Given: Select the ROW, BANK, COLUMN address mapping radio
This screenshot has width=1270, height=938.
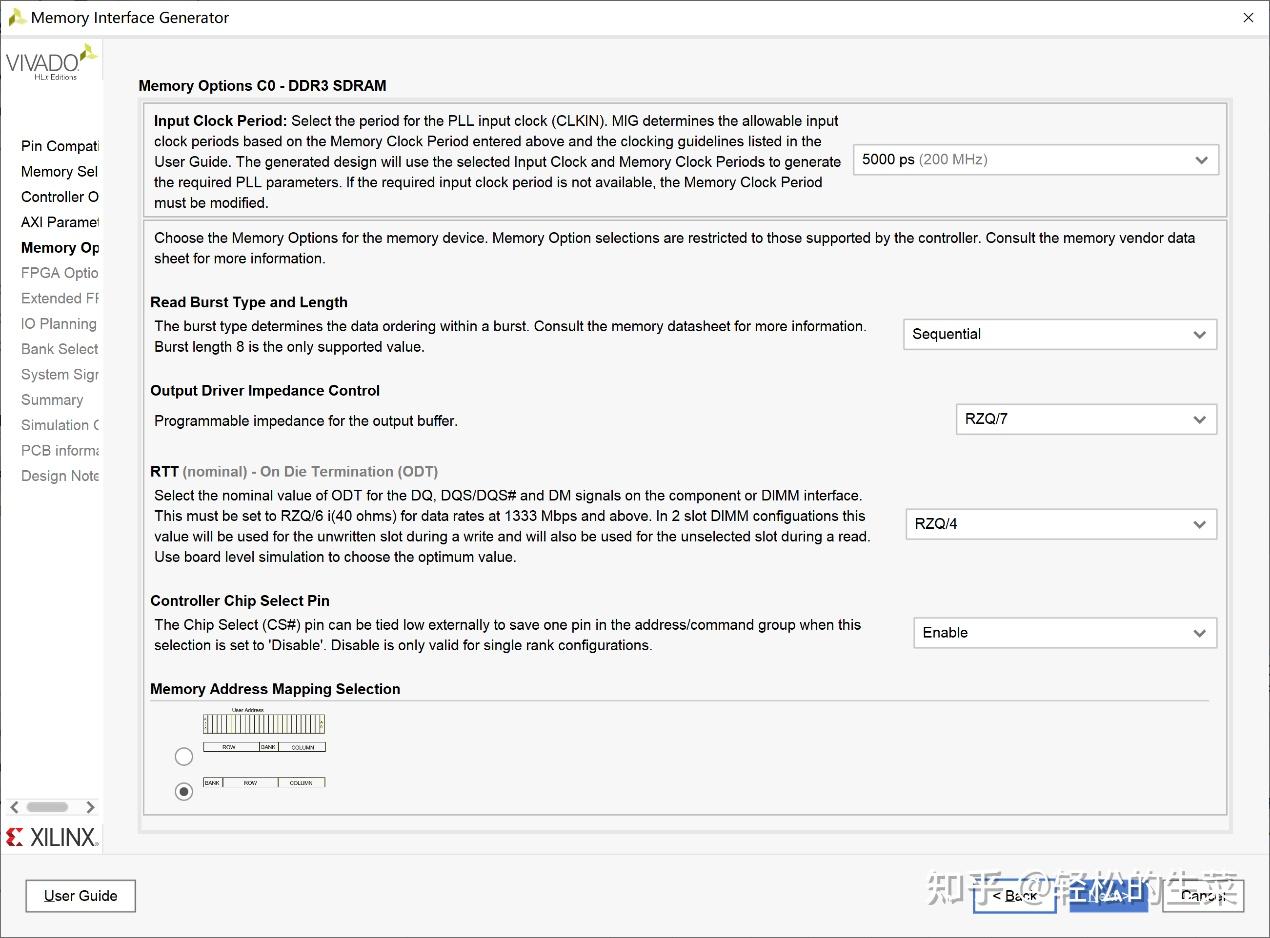Looking at the screenshot, I should point(184,756).
